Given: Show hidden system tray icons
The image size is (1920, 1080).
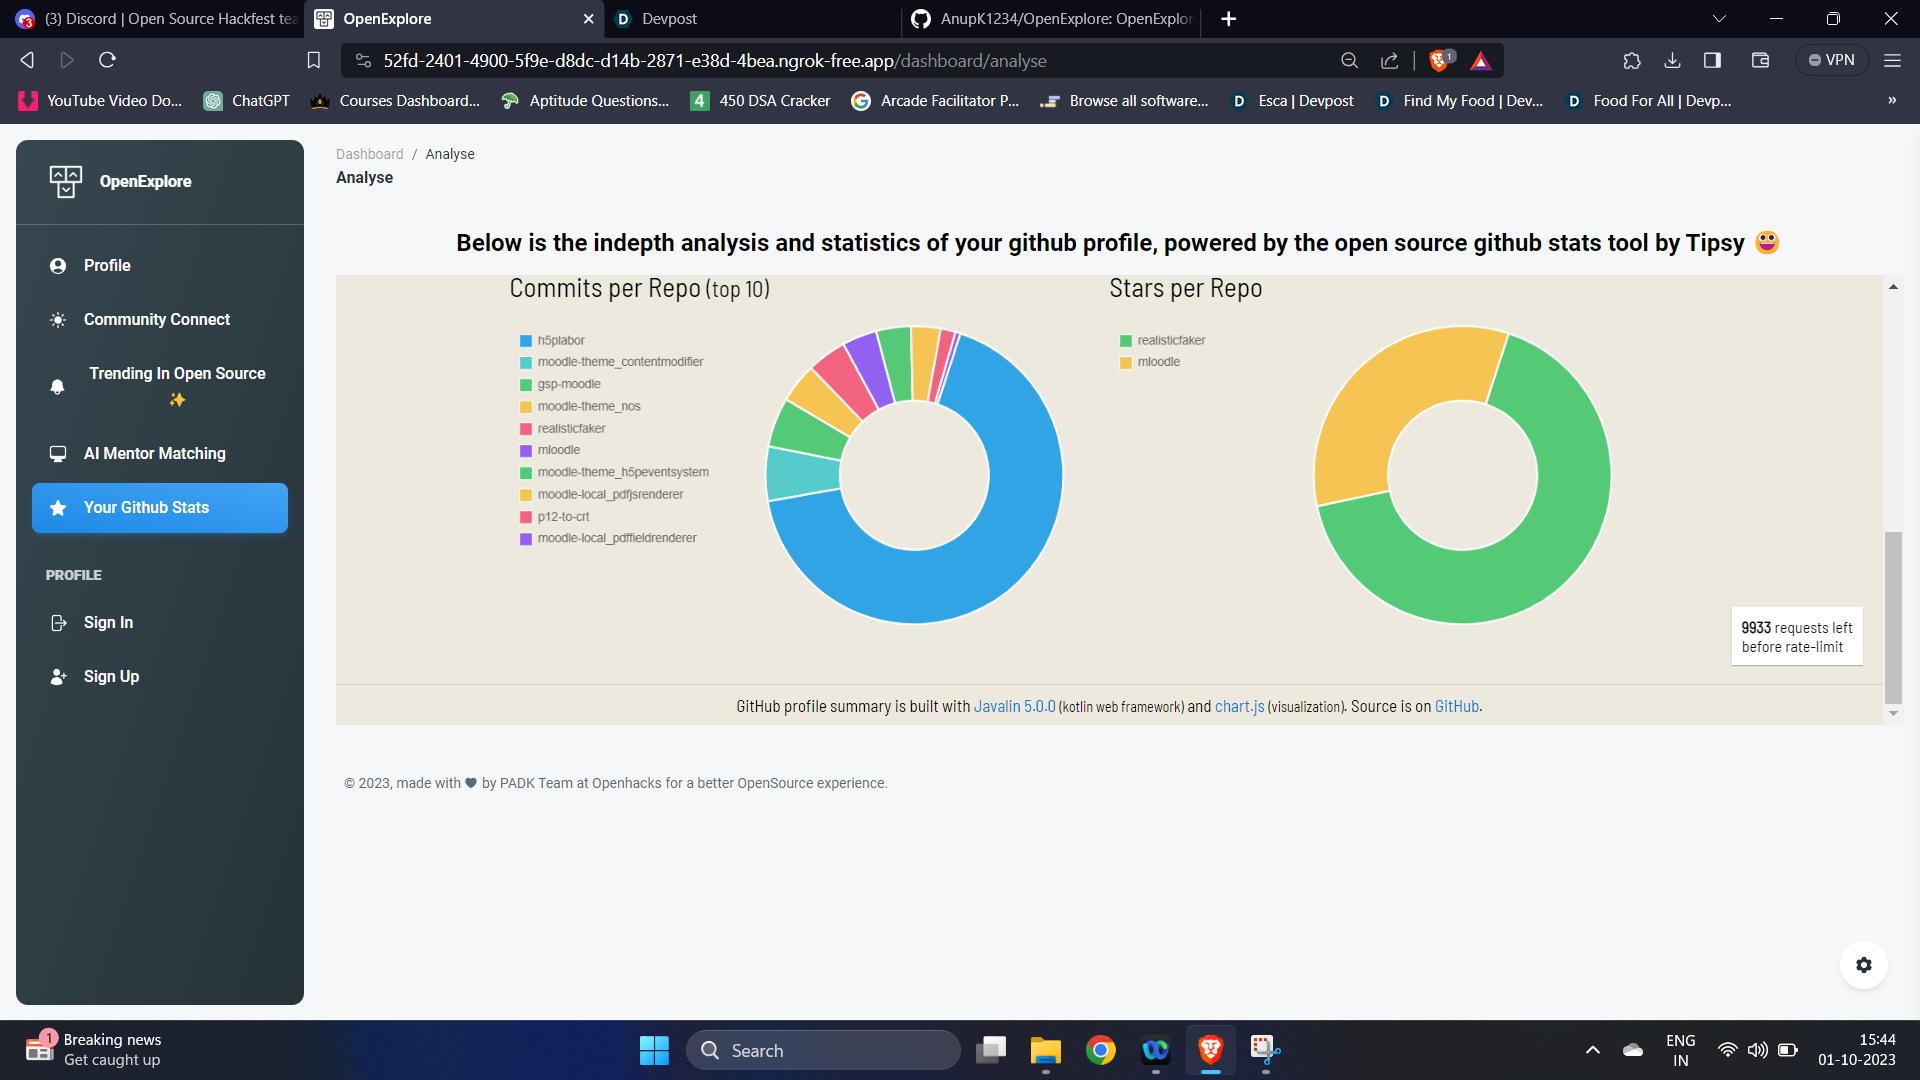Looking at the screenshot, I should tap(1593, 1050).
